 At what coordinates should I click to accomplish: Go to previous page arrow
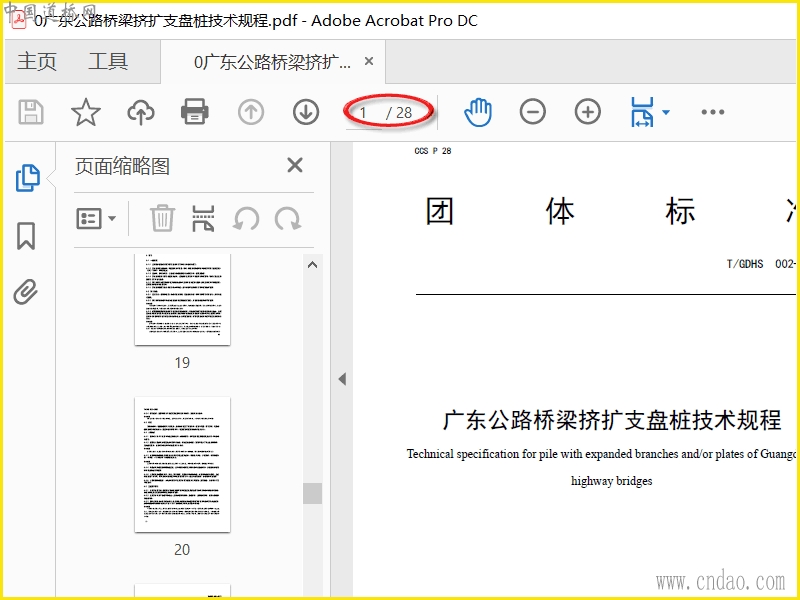(251, 112)
